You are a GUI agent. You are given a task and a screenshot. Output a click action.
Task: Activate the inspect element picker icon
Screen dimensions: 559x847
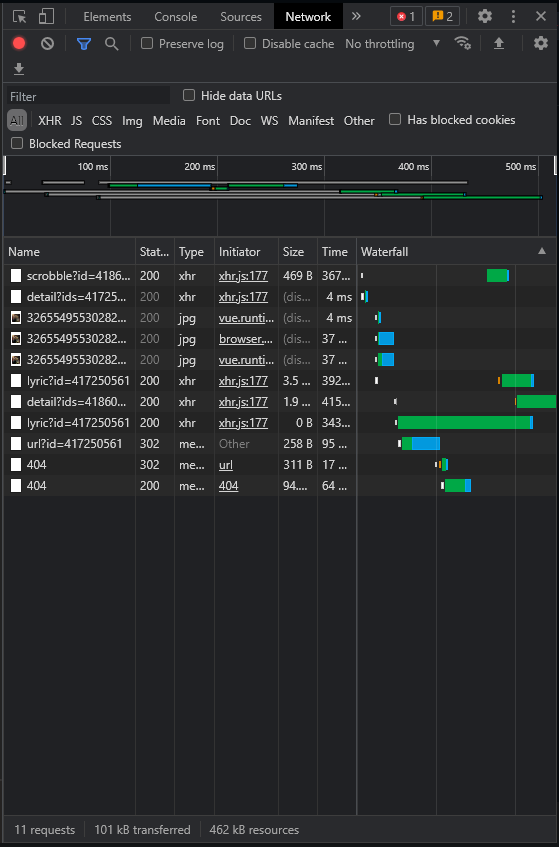point(19,16)
